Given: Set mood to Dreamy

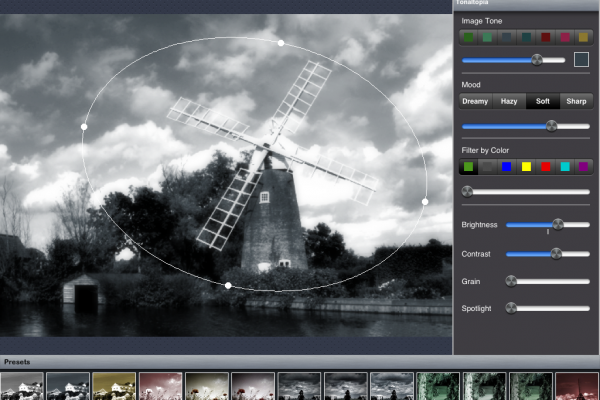Looking at the screenshot, I should (475, 101).
